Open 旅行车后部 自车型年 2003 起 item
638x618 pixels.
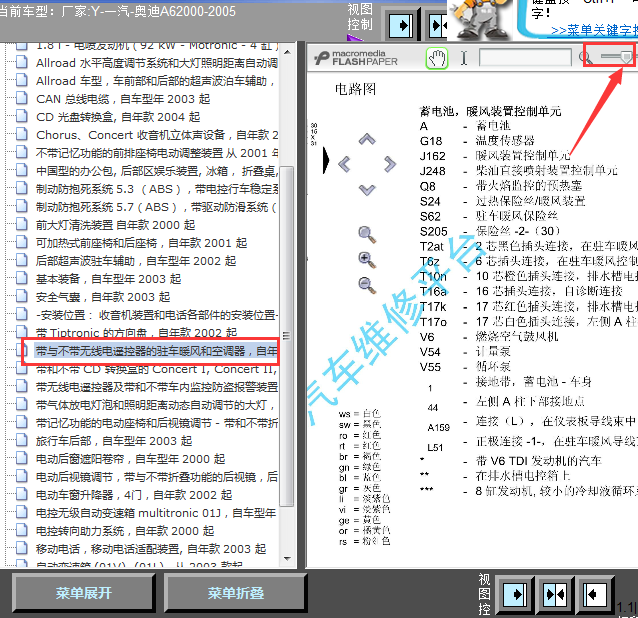pos(114,441)
